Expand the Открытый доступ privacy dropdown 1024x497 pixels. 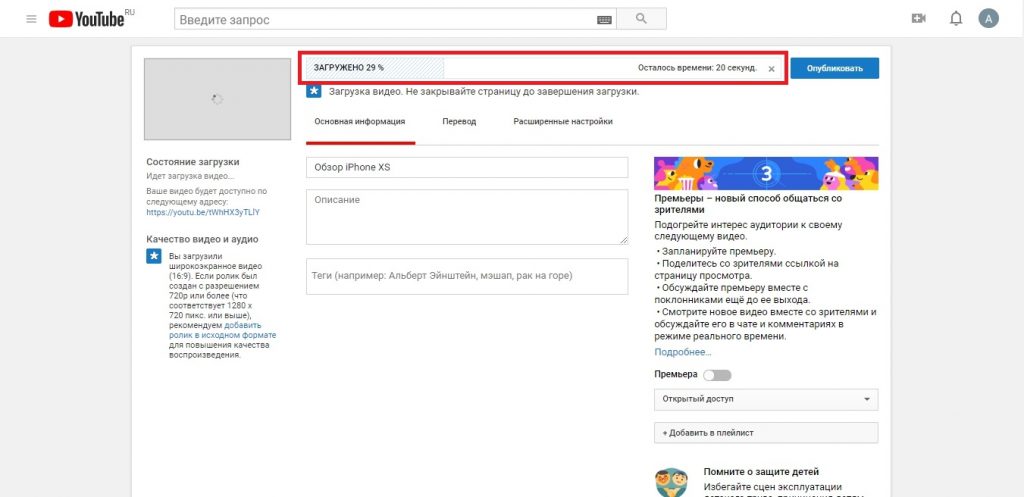[766, 399]
